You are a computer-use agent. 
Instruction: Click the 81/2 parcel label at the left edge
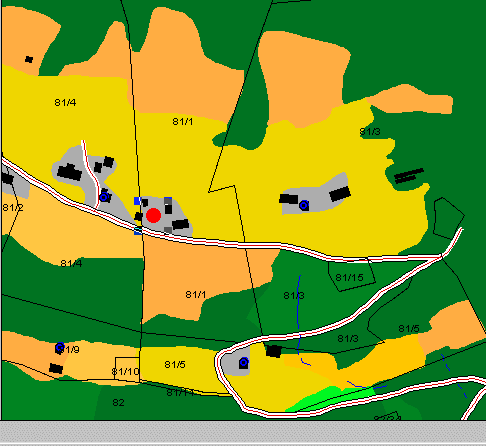tap(13, 208)
